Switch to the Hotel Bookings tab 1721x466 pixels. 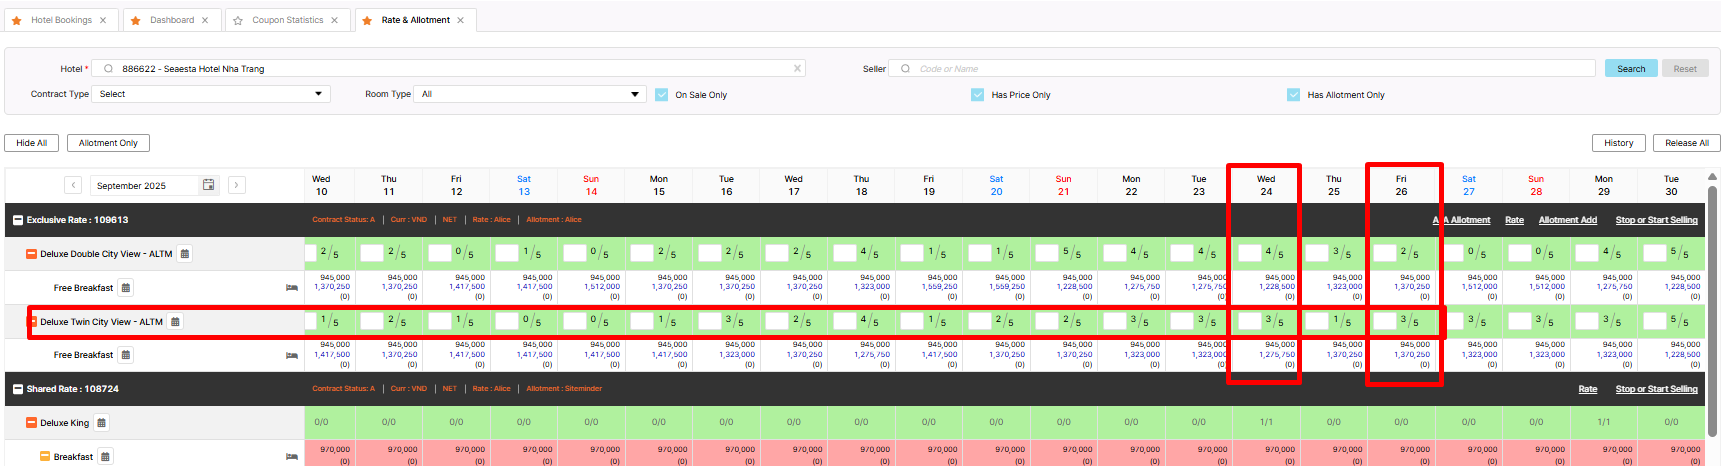(x=61, y=20)
